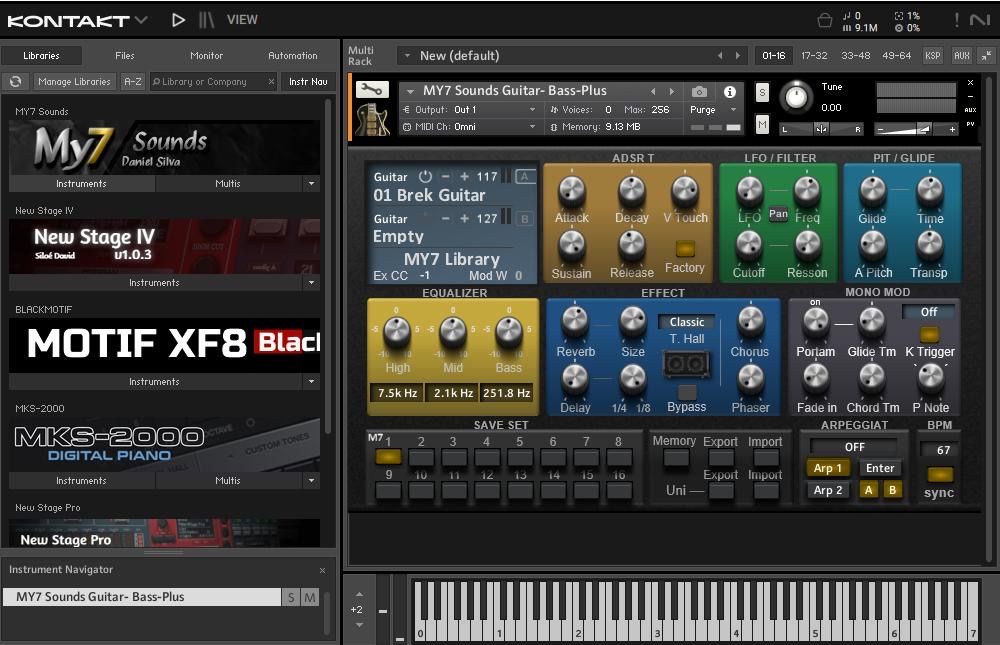This screenshot has width=1000, height=645.
Task: Select previous instrument preset arrow
Action: [x=653, y=92]
